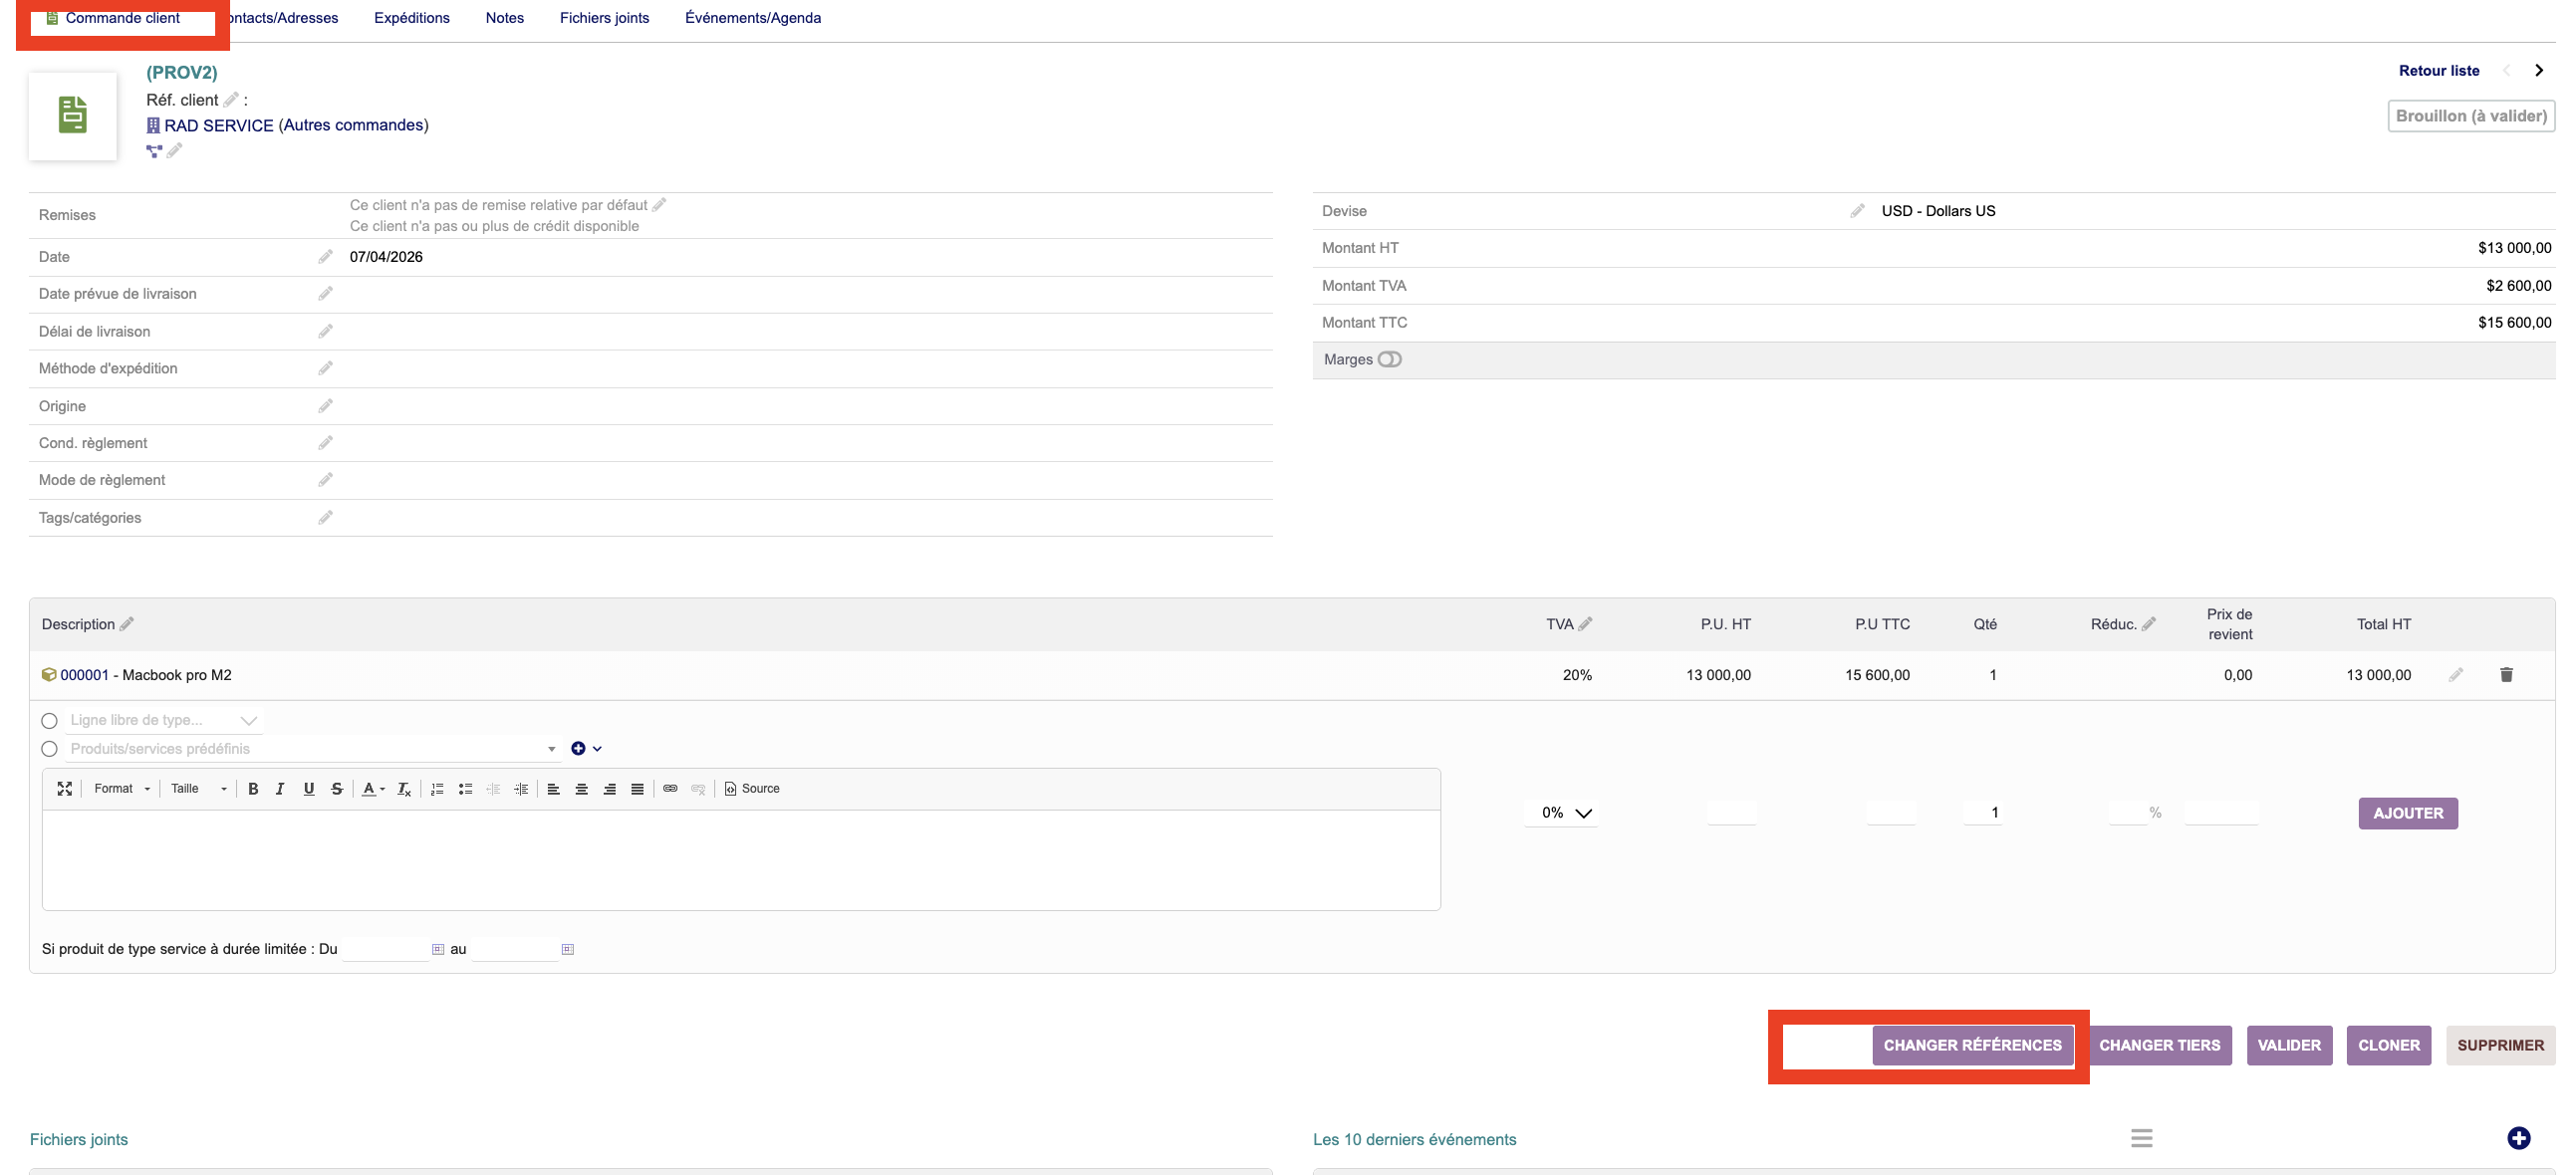Edit the Macbook pro M2 line
Viewport: 2576px width, 1175px height.
click(2456, 675)
